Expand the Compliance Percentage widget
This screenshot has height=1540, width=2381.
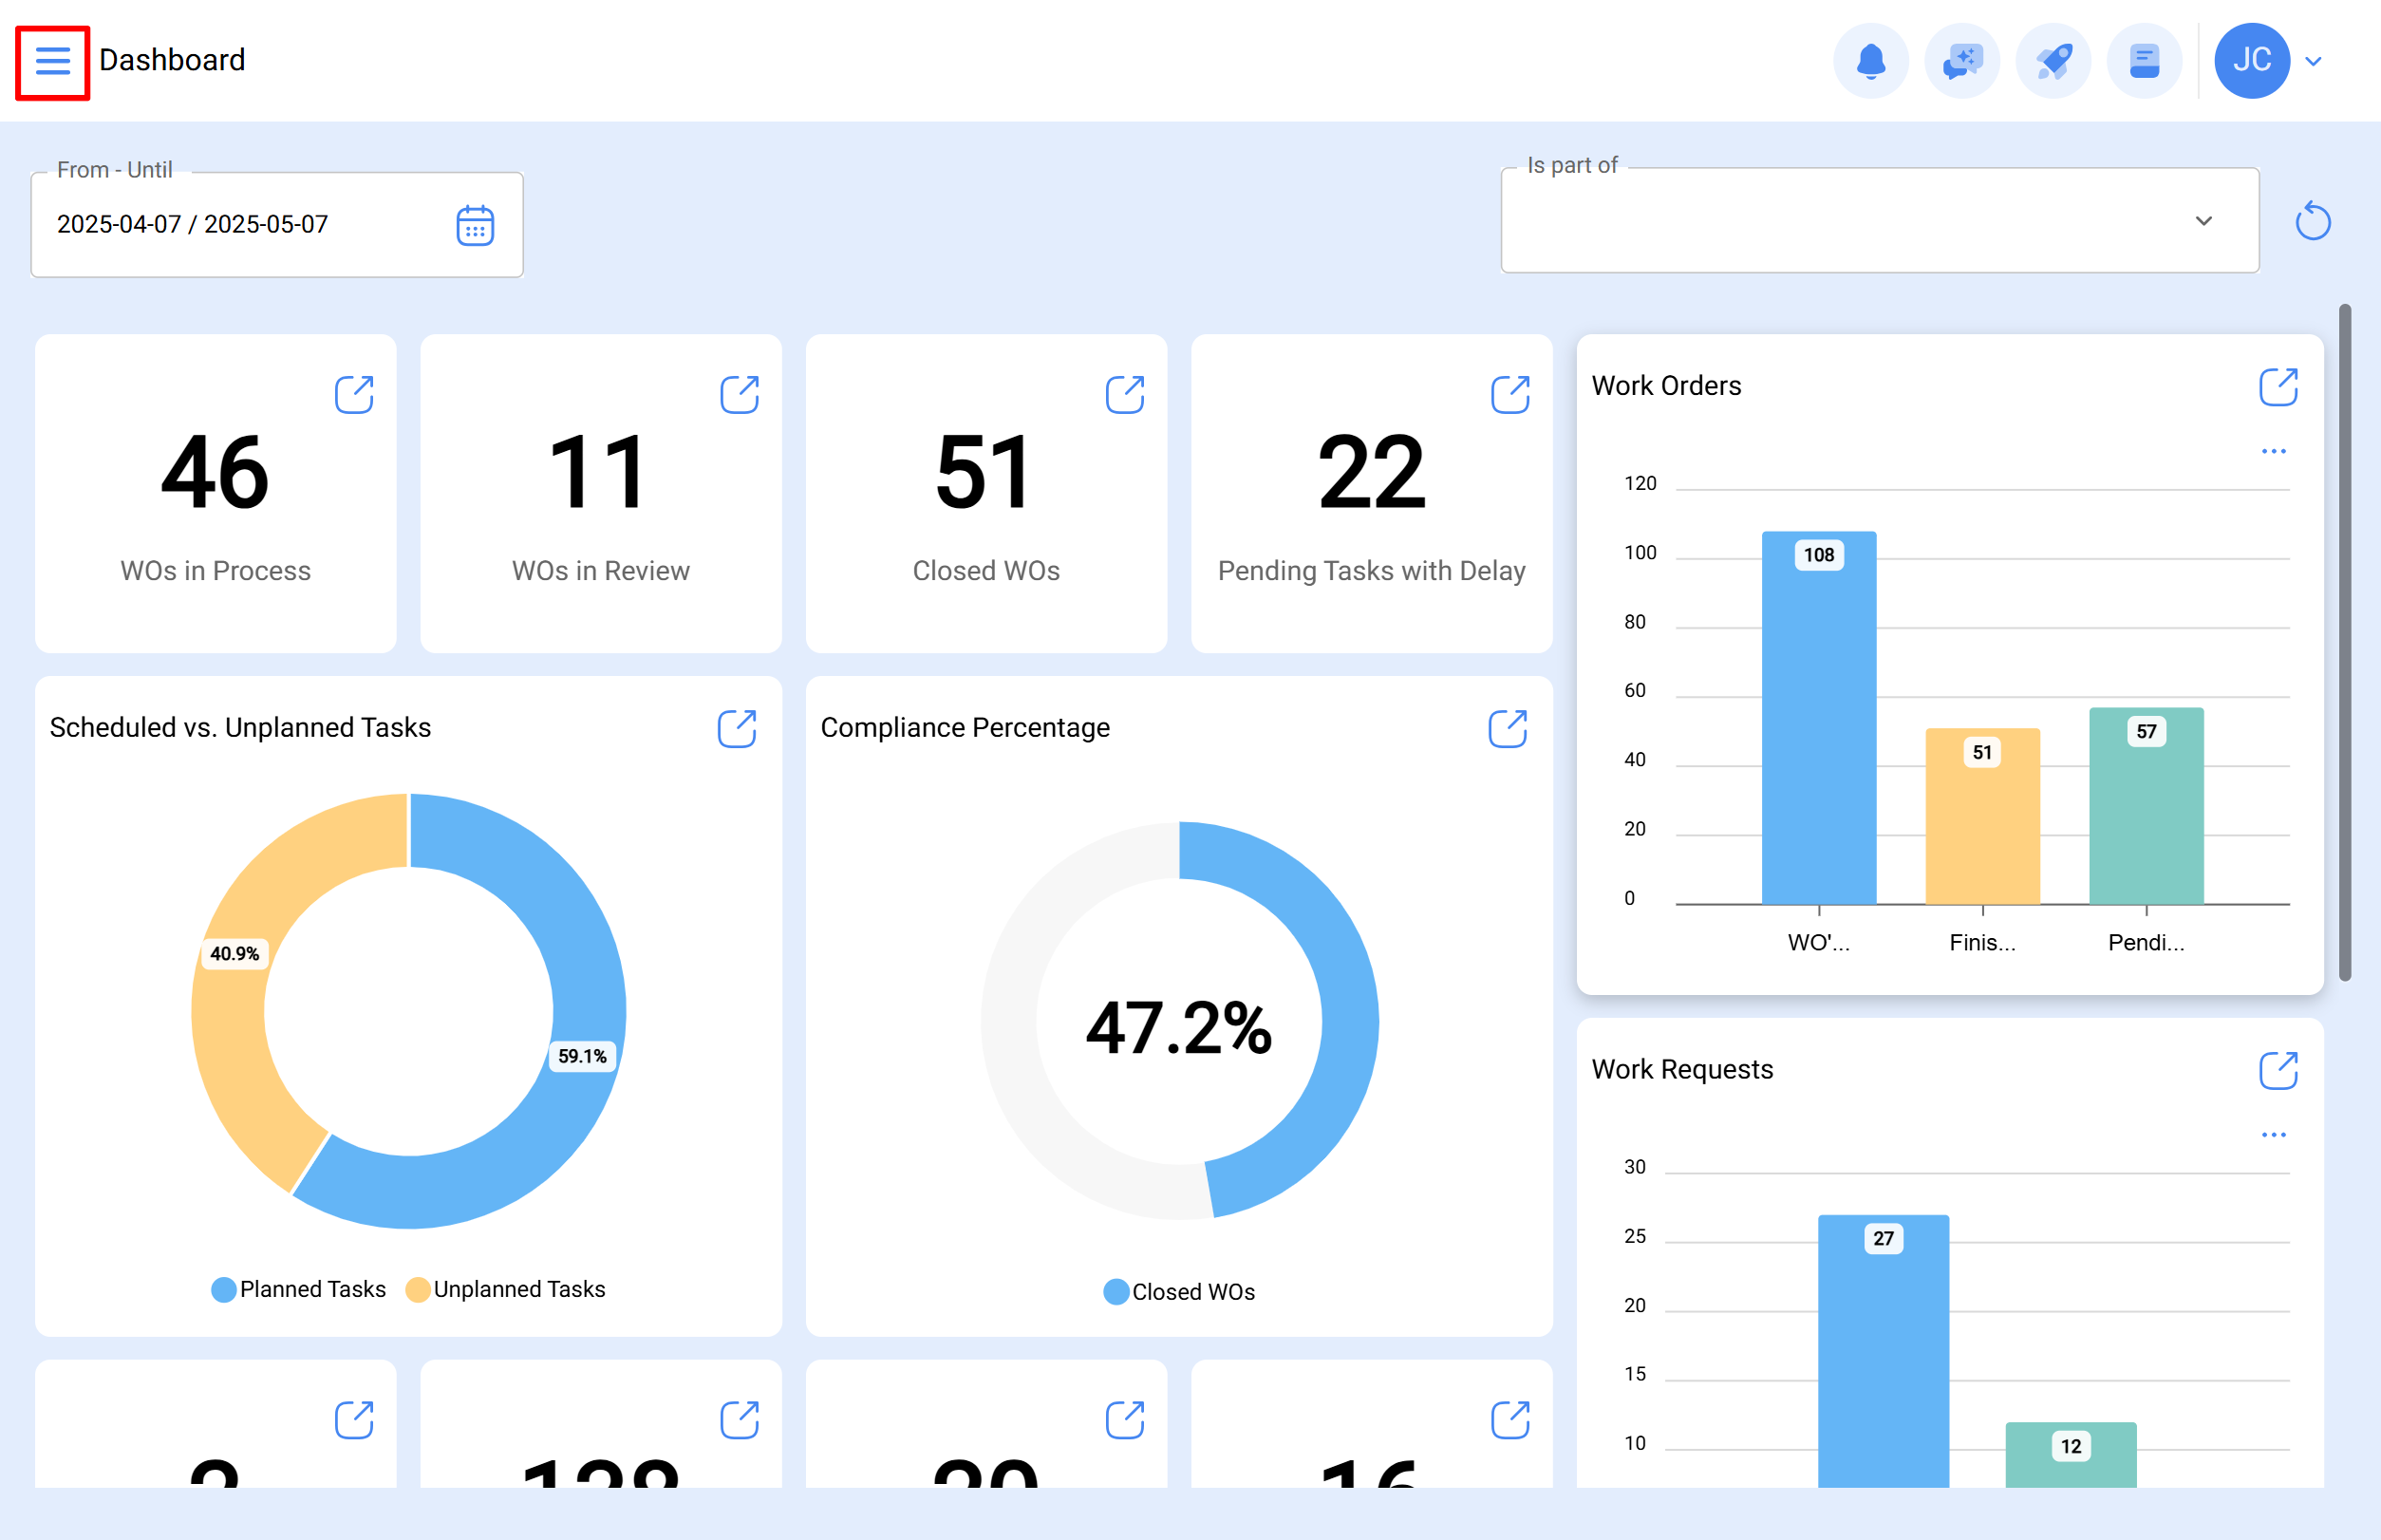[x=1508, y=729]
